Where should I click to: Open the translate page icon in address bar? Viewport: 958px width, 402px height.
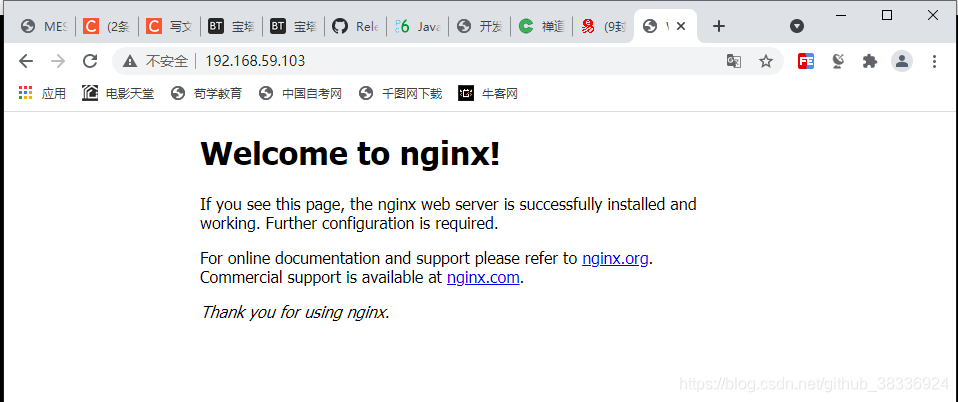734,61
